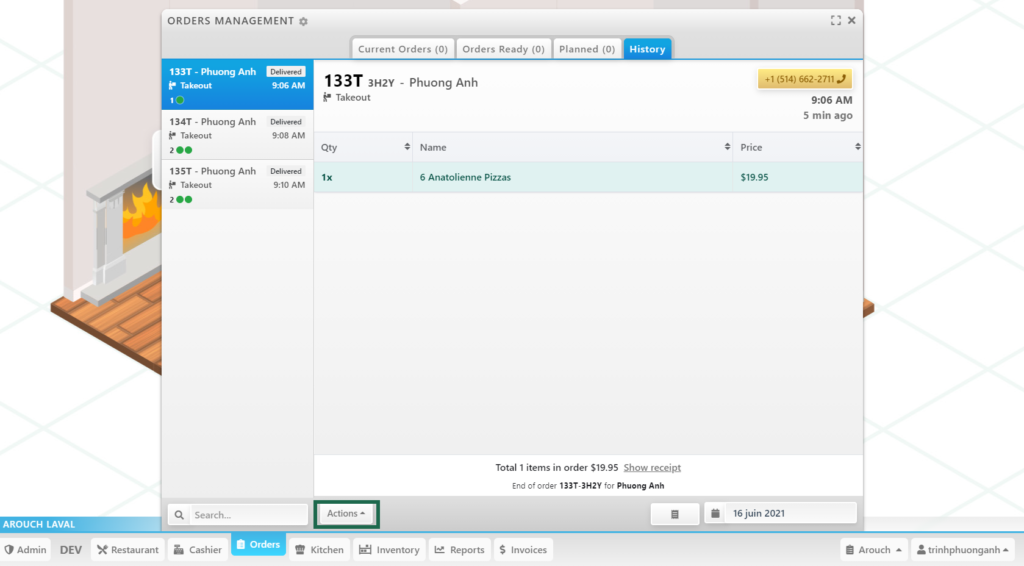
Task: Open the Cashier section
Action: [x=196, y=550]
